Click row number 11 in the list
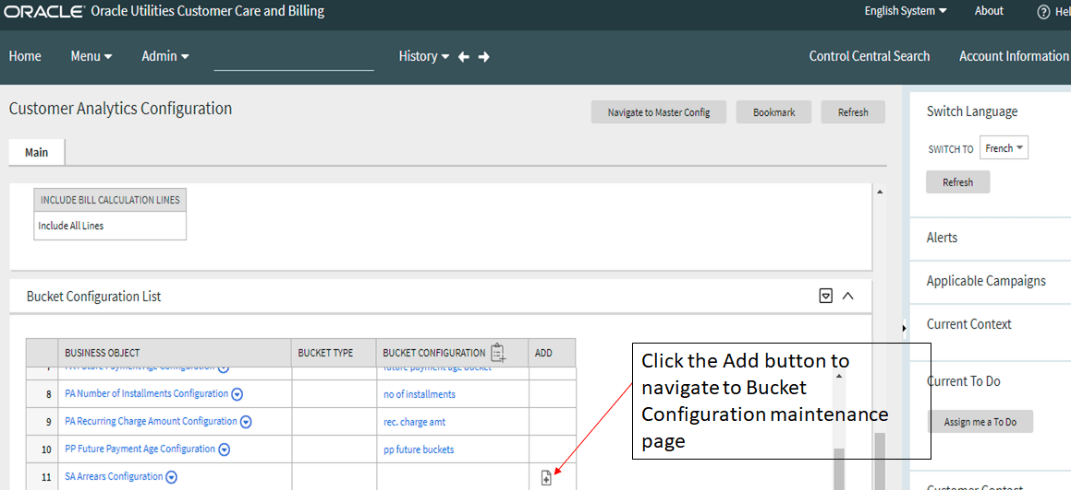Screen dimensions: 1071x490 tap(46, 477)
